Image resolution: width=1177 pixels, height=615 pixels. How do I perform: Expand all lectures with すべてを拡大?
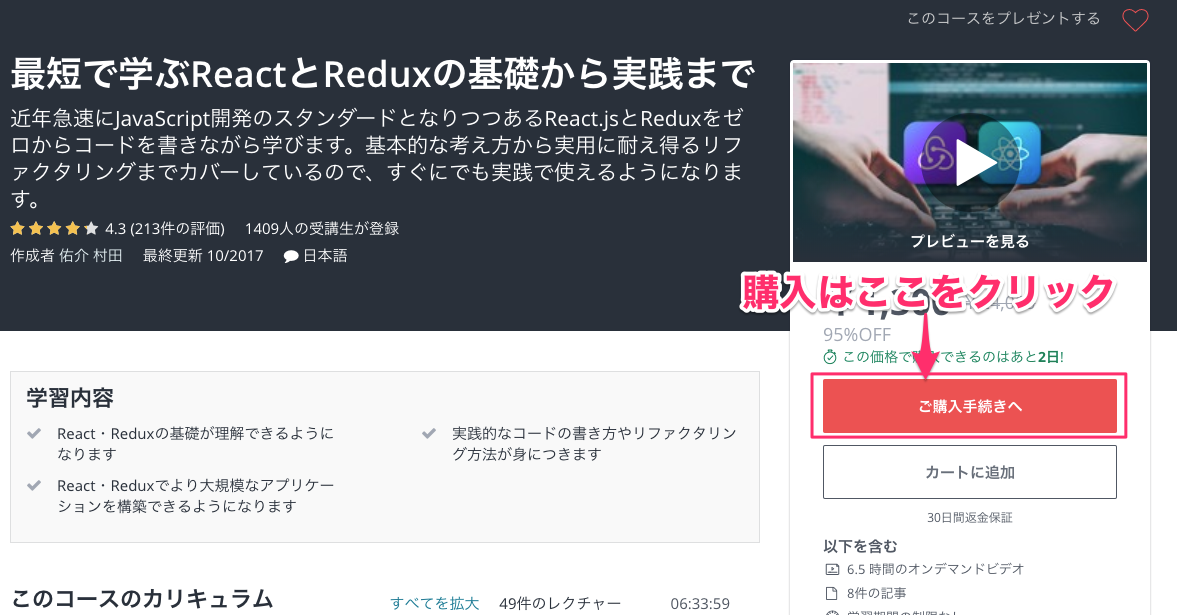coord(435,603)
